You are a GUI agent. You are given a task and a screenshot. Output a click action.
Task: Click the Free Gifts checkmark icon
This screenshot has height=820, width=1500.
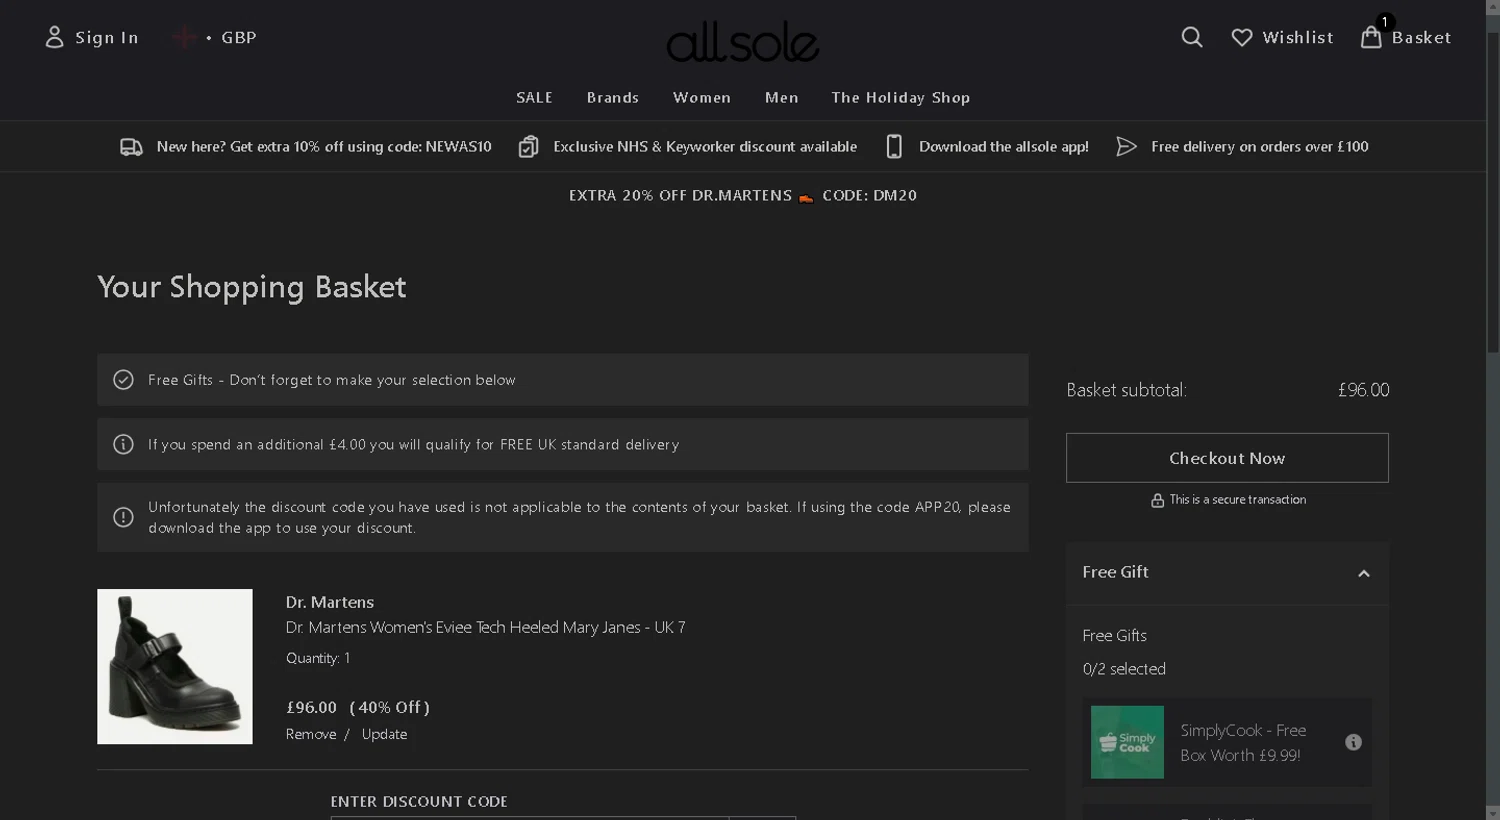click(x=123, y=380)
